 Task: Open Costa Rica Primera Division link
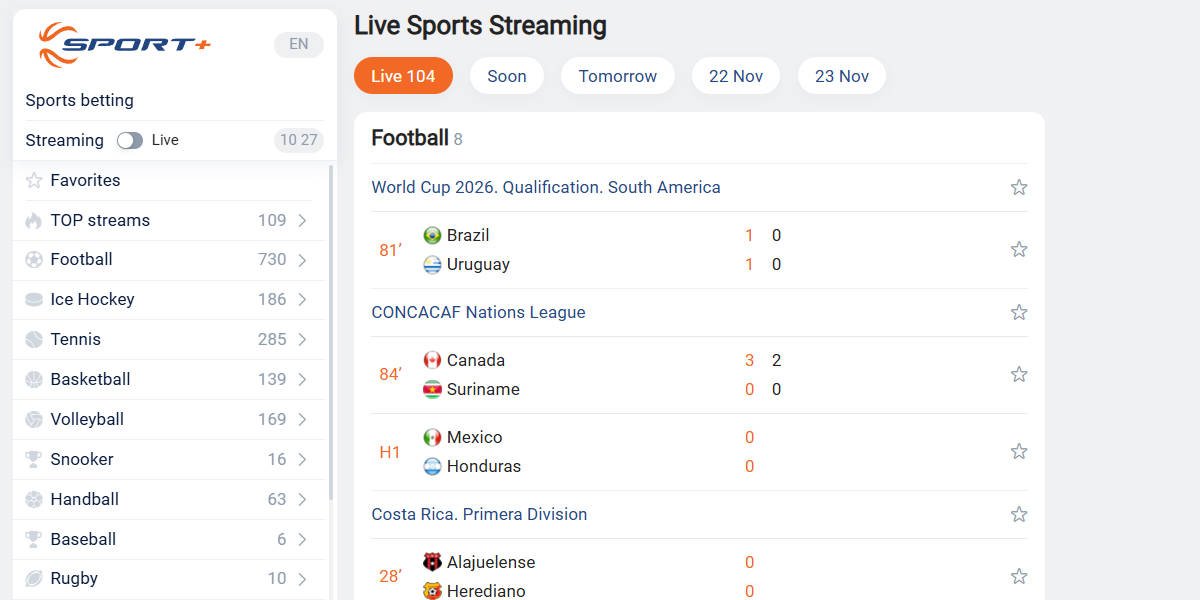pyautogui.click(x=479, y=515)
